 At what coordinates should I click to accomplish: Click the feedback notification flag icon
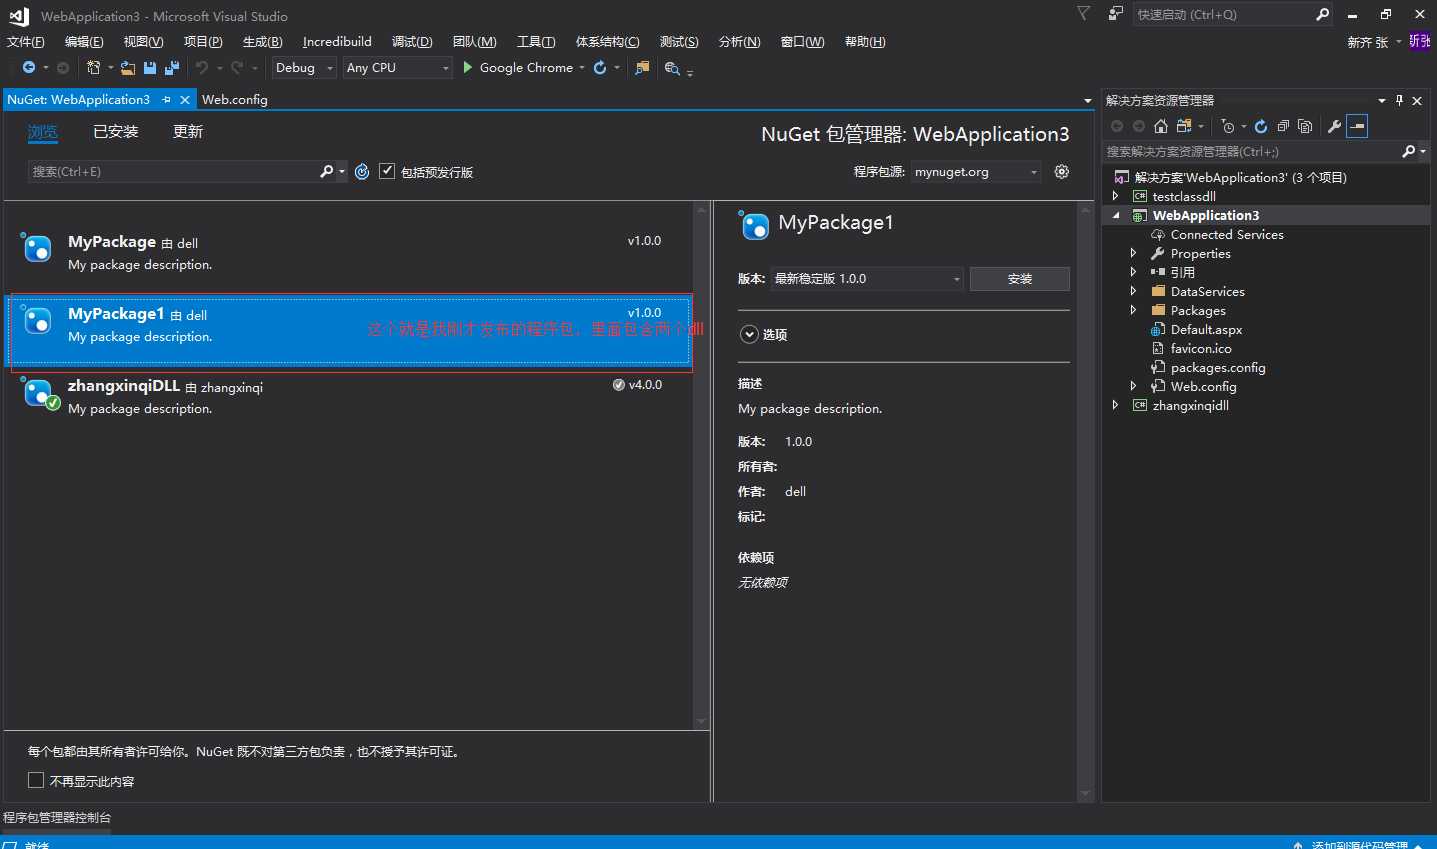[x=1083, y=13]
